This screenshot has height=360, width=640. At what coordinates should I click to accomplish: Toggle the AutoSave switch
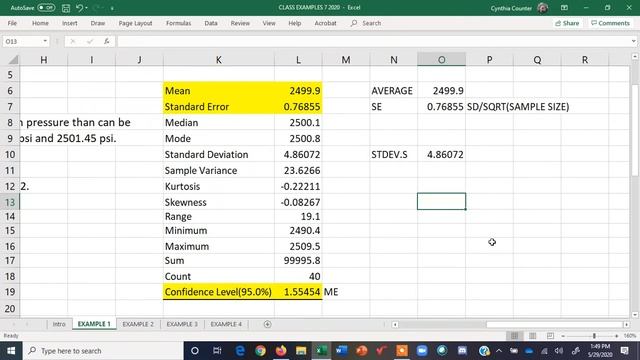(46, 7)
